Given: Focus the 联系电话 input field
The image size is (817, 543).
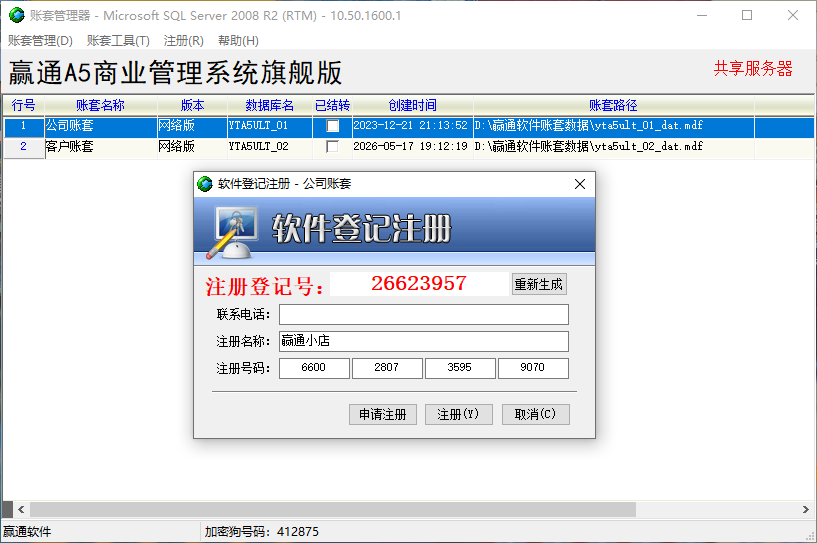Looking at the screenshot, I should pos(424,314).
